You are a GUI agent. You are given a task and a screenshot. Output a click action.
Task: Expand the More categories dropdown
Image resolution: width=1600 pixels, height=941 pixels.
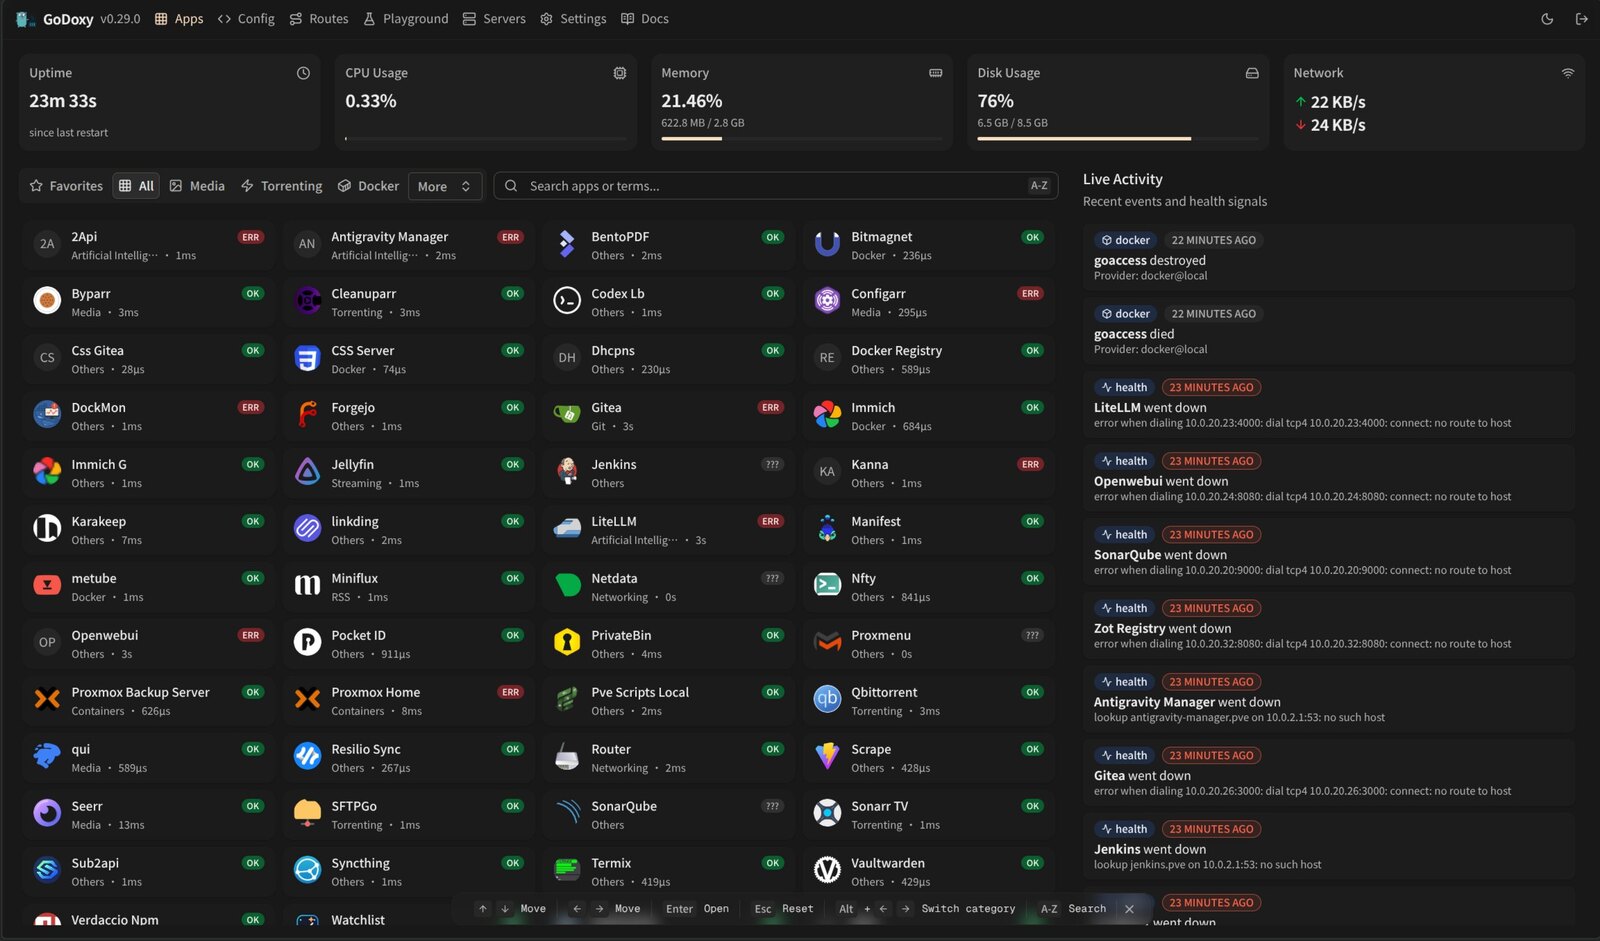pyautogui.click(x=445, y=186)
